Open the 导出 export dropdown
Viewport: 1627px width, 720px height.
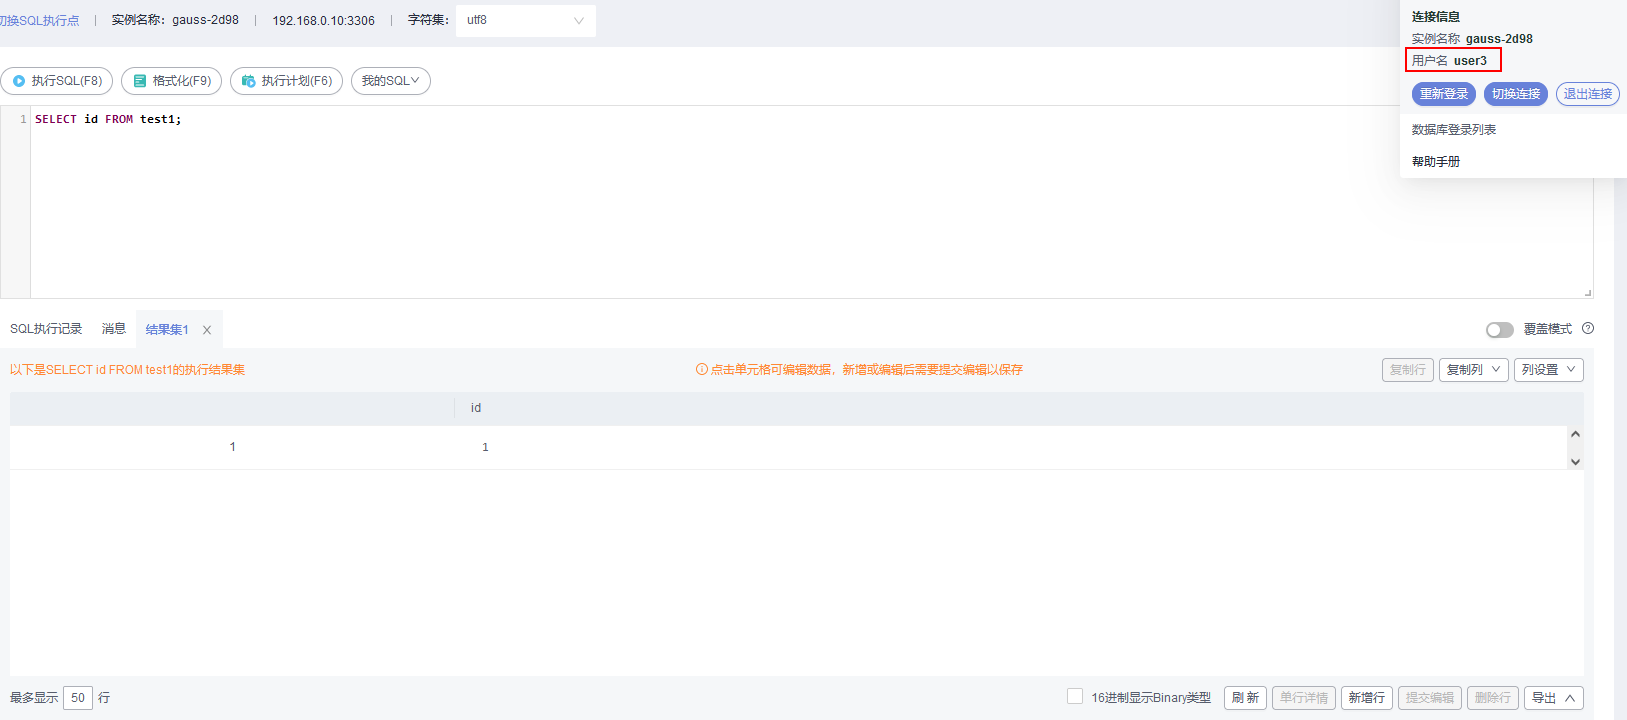coord(1553,698)
